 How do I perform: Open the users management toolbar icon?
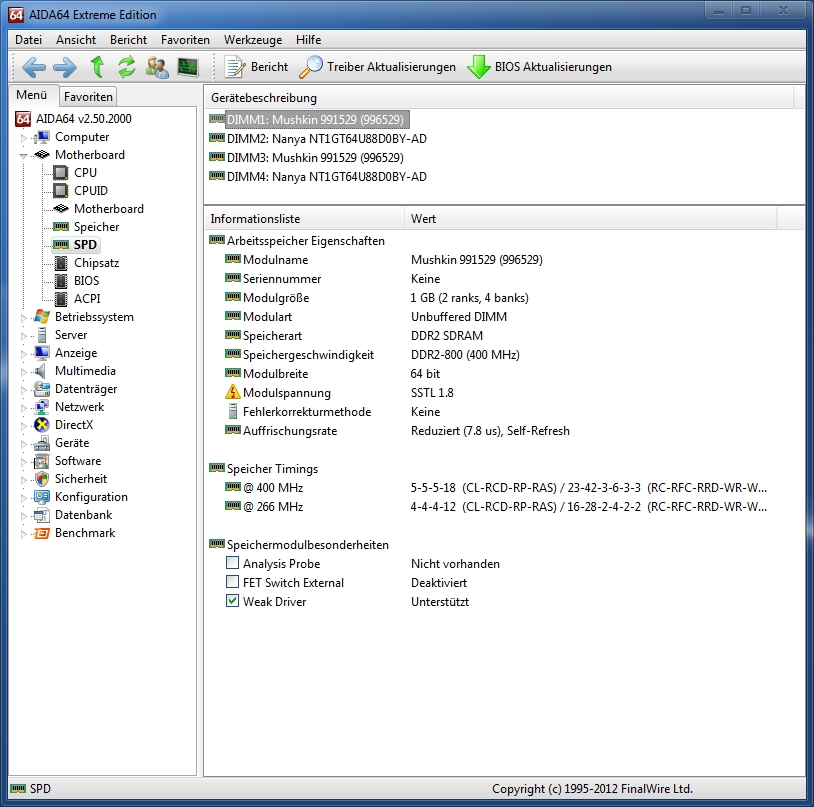click(x=157, y=67)
